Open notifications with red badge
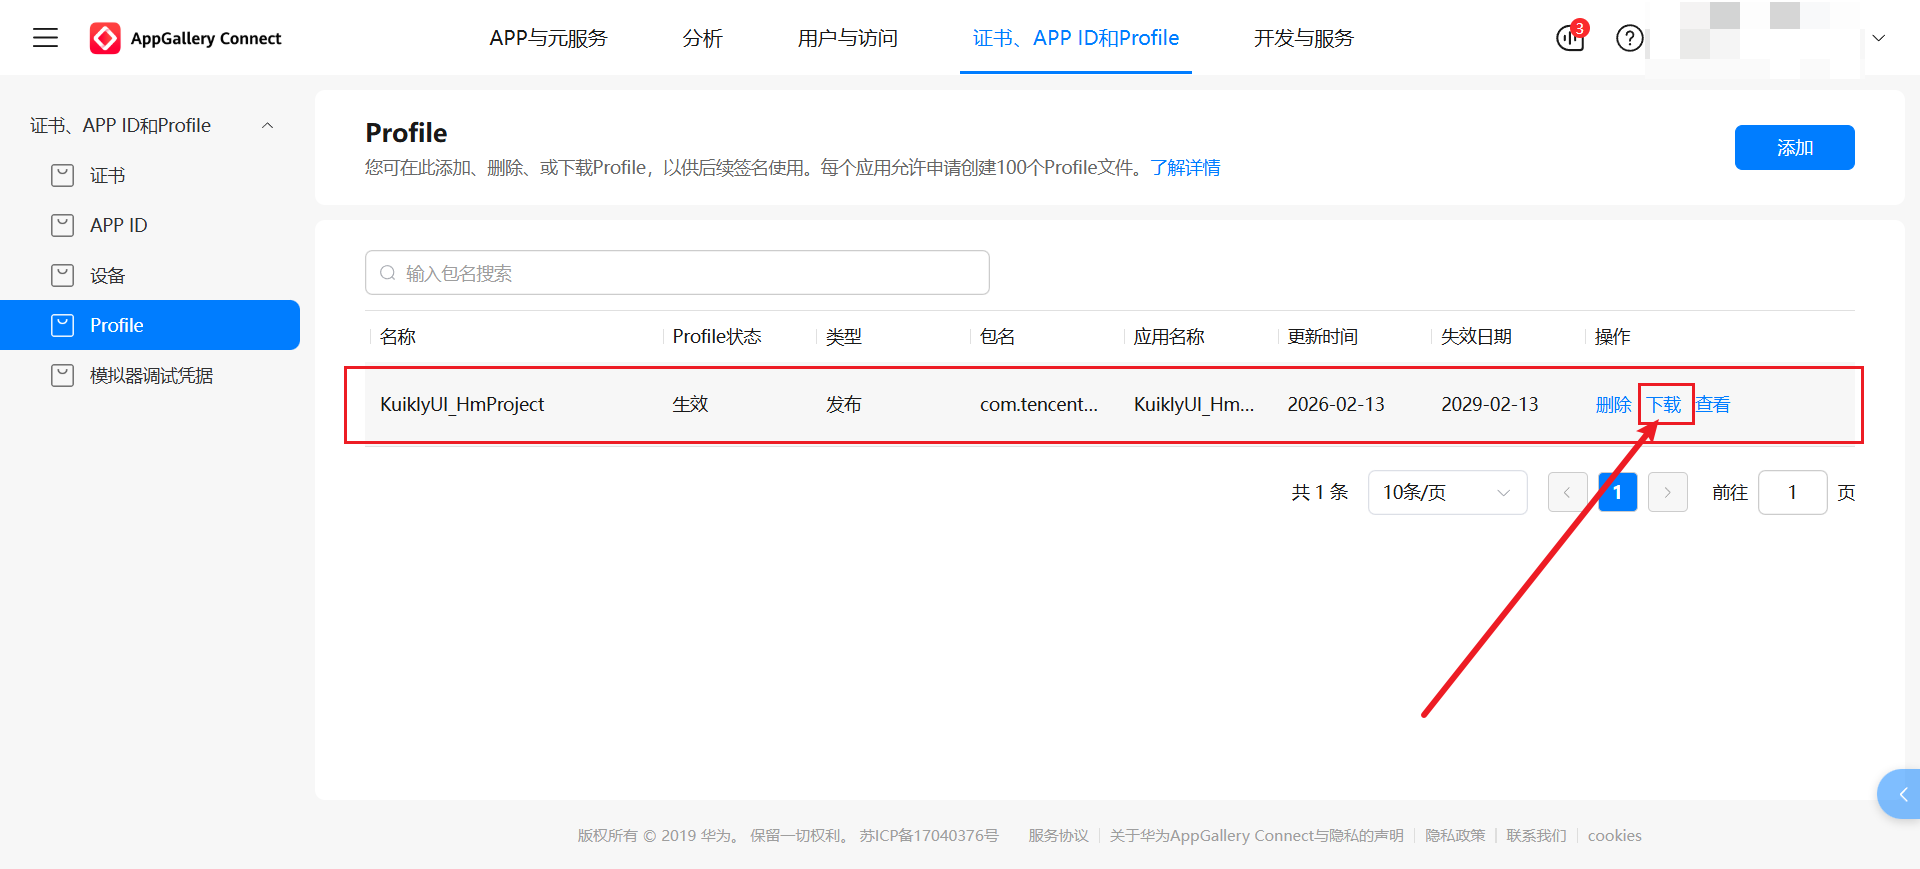Viewport: 1920px width, 869px height. 1571,37
